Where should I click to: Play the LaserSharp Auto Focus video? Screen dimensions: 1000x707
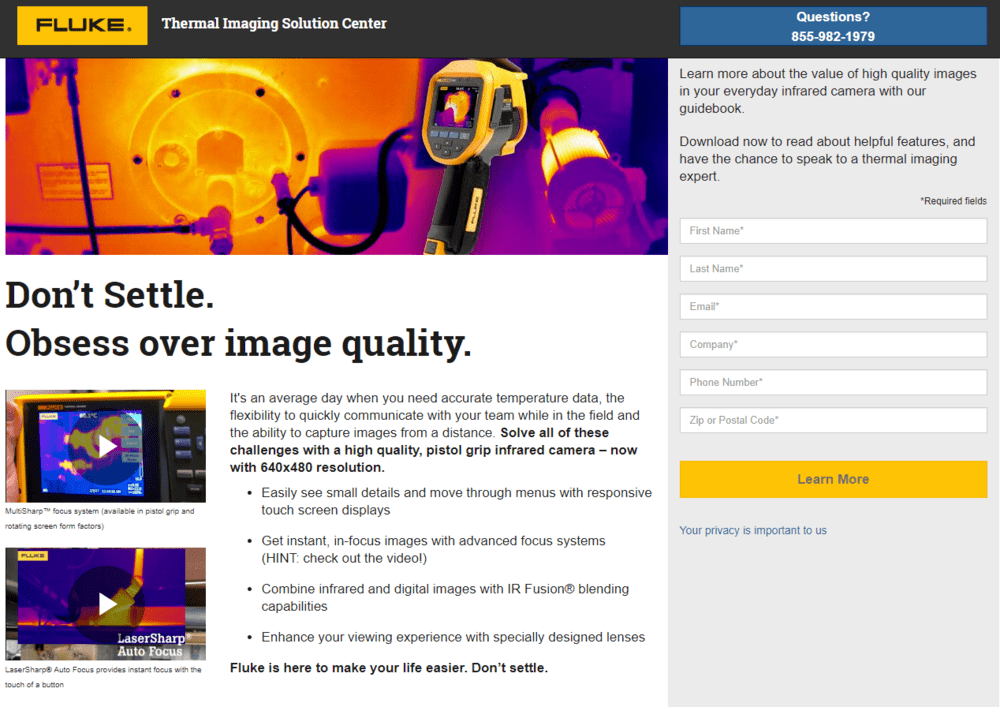coord(106,604)
